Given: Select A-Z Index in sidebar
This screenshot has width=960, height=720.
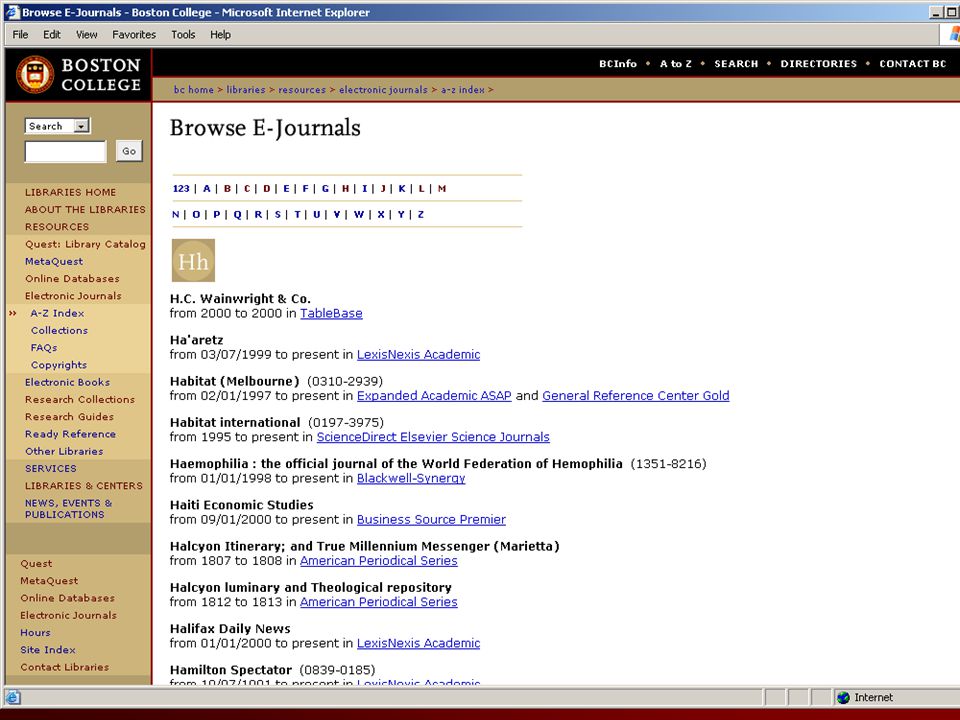Looking at the screenshot, I should (58, 313).
